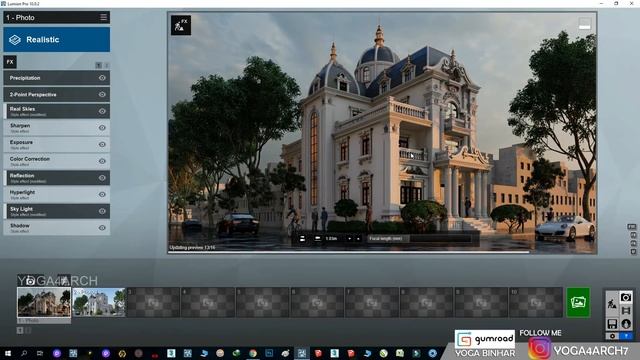The width and height of the screenshot is (640, 360).
Task: Open the blue help button
Action: point(626,336)
